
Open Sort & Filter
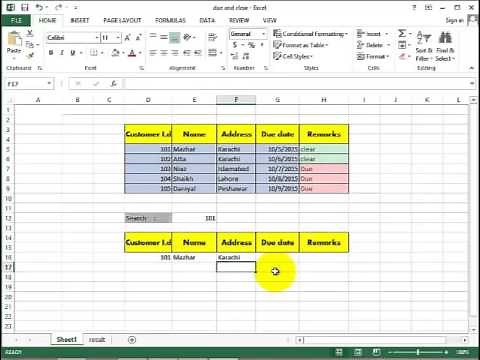[424, 46]
